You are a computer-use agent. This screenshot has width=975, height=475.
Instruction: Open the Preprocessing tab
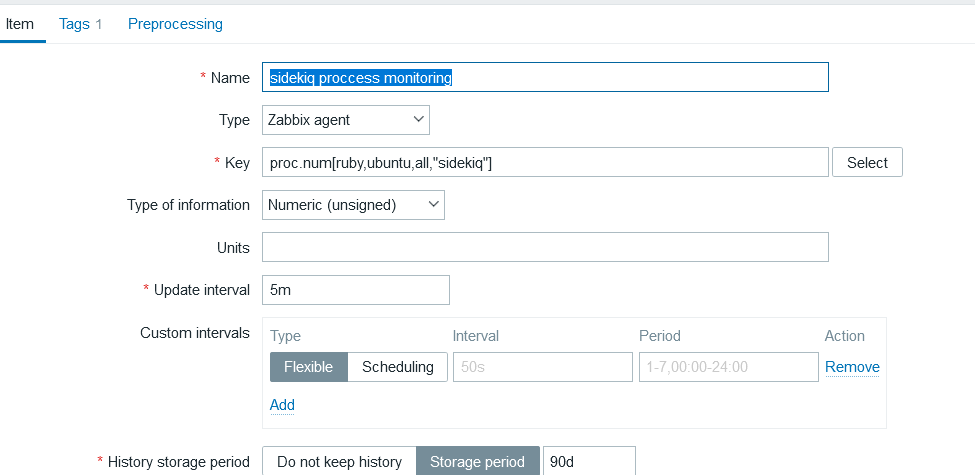pyautogui.click(x=175, y=24)
